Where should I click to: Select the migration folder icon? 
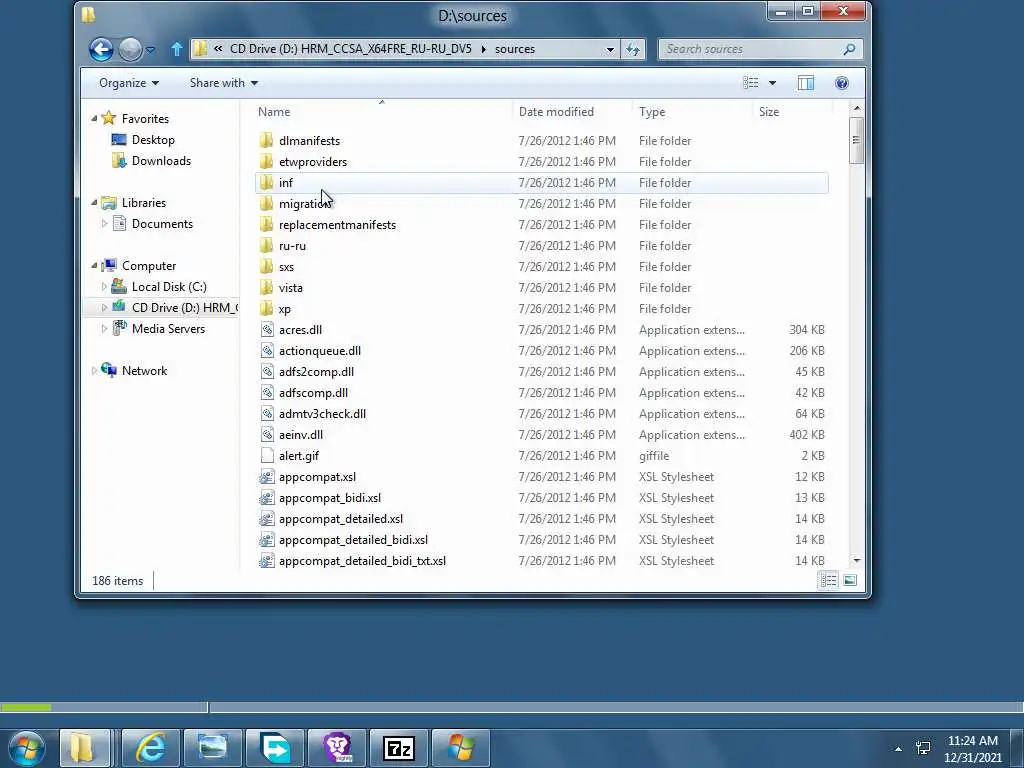click(x=266, y=204)
